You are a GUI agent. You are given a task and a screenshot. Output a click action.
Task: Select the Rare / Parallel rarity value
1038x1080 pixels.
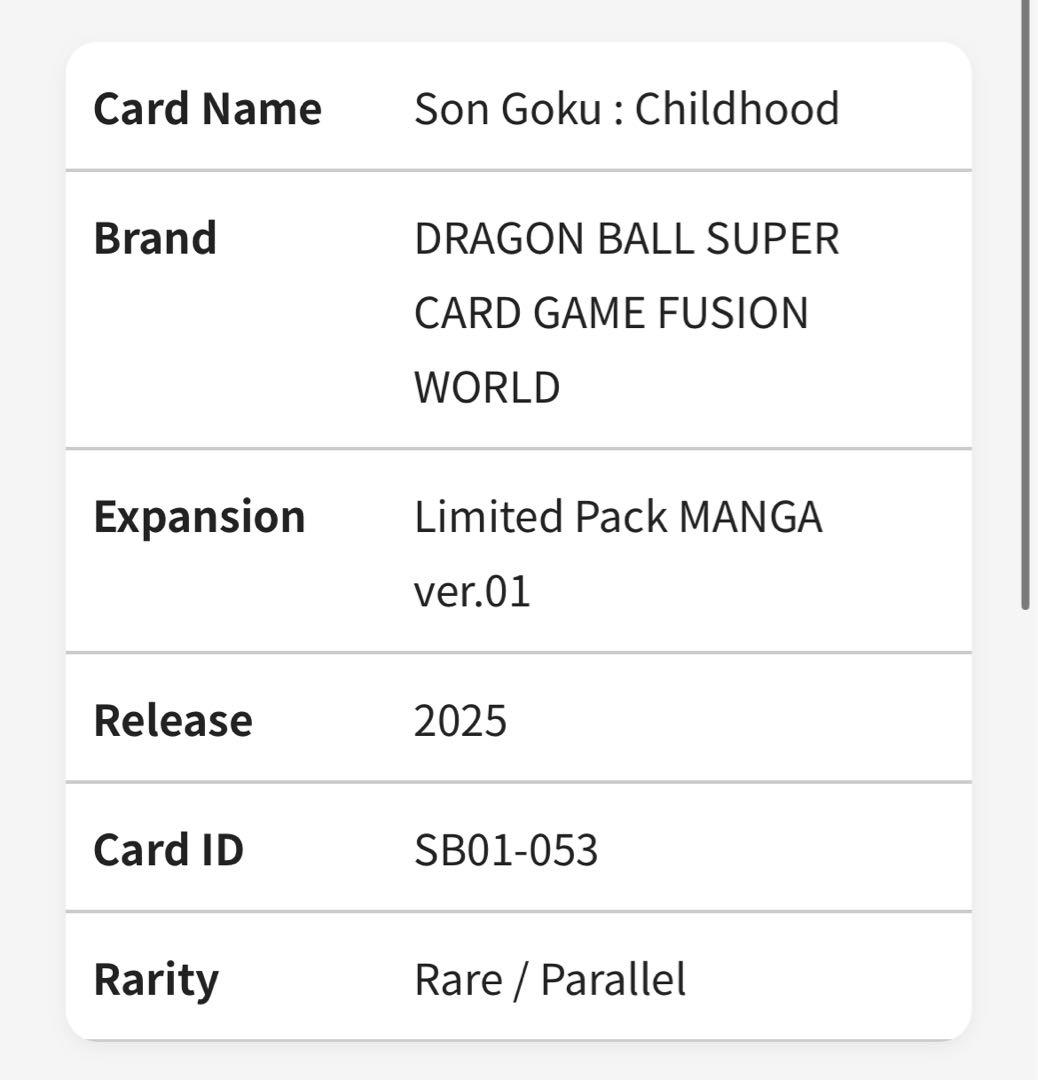550,979
